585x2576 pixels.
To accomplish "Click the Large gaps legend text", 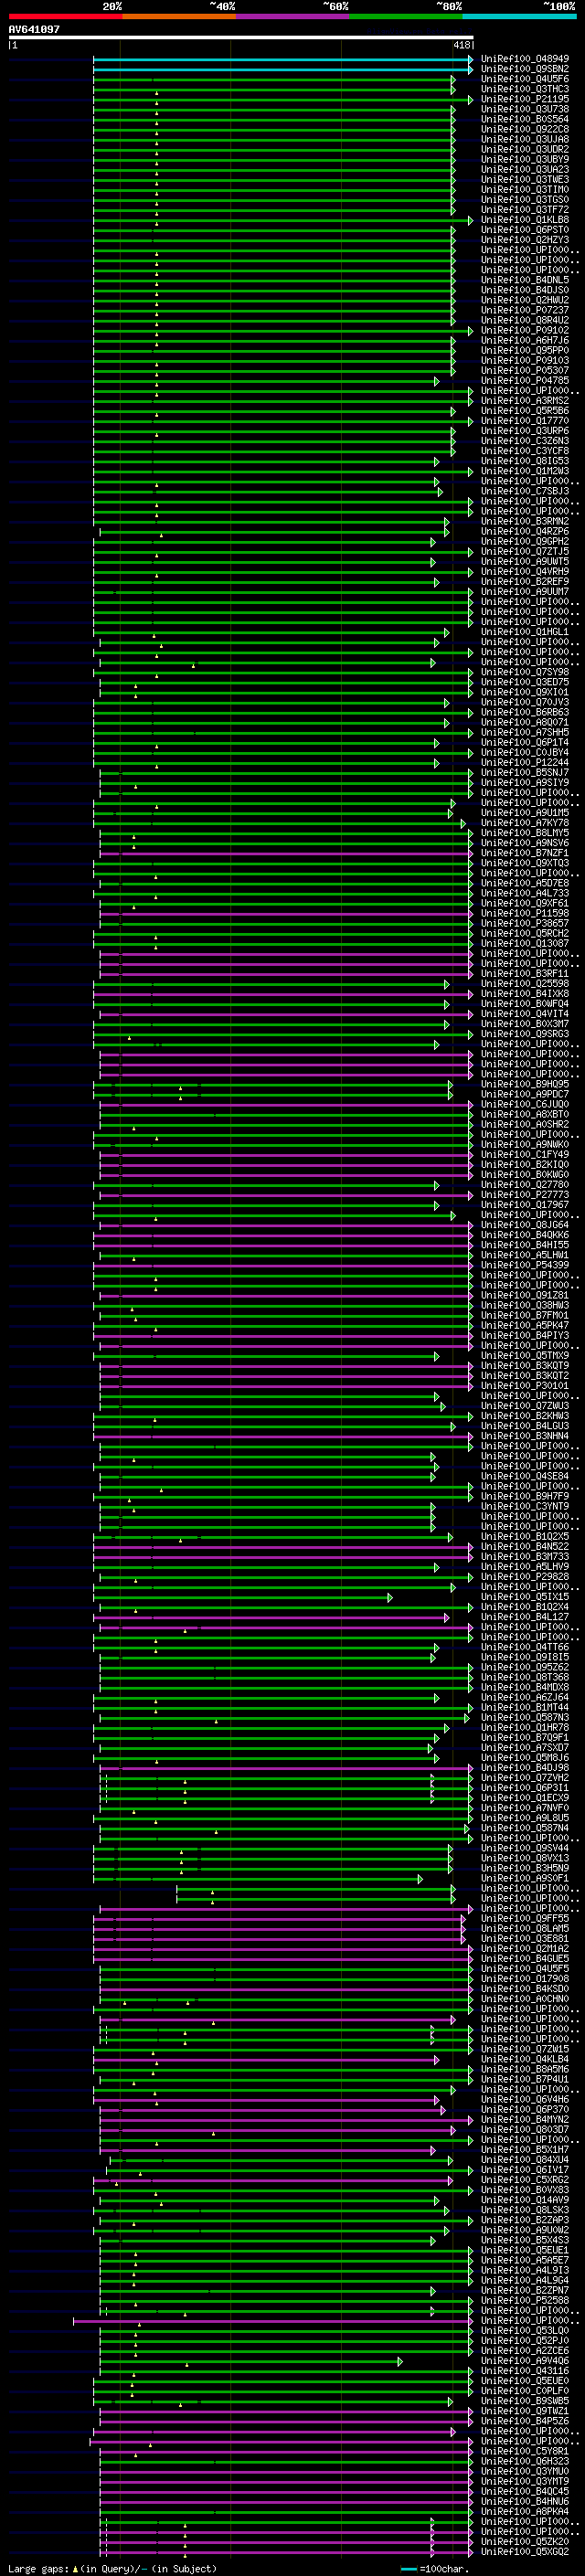I will (38, 2569).
